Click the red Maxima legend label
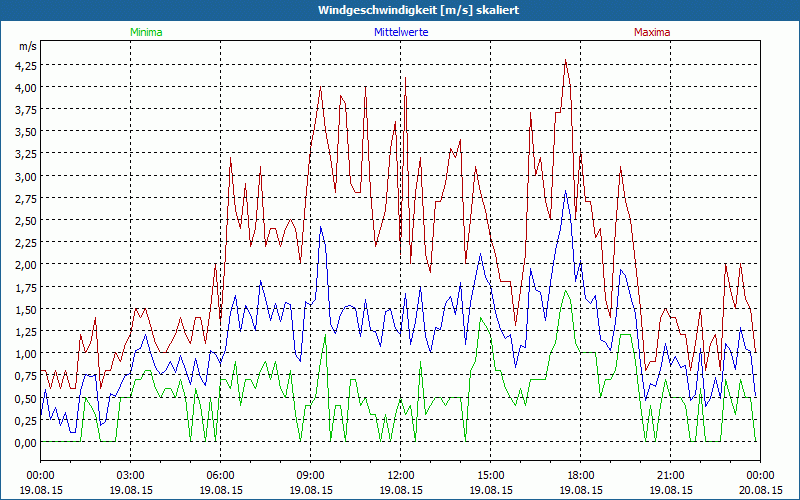 click(x=652, y=32)
